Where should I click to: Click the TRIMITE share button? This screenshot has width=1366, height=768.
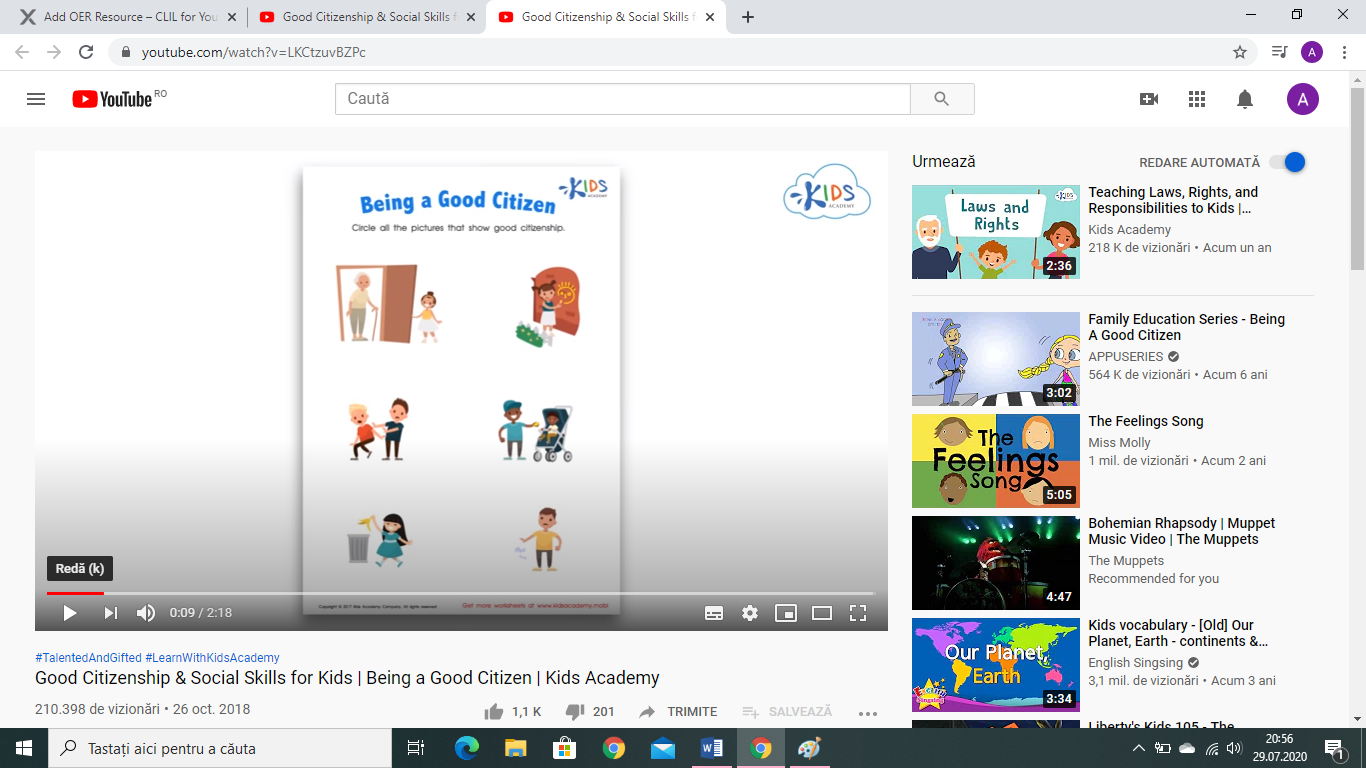click(678, 712)
